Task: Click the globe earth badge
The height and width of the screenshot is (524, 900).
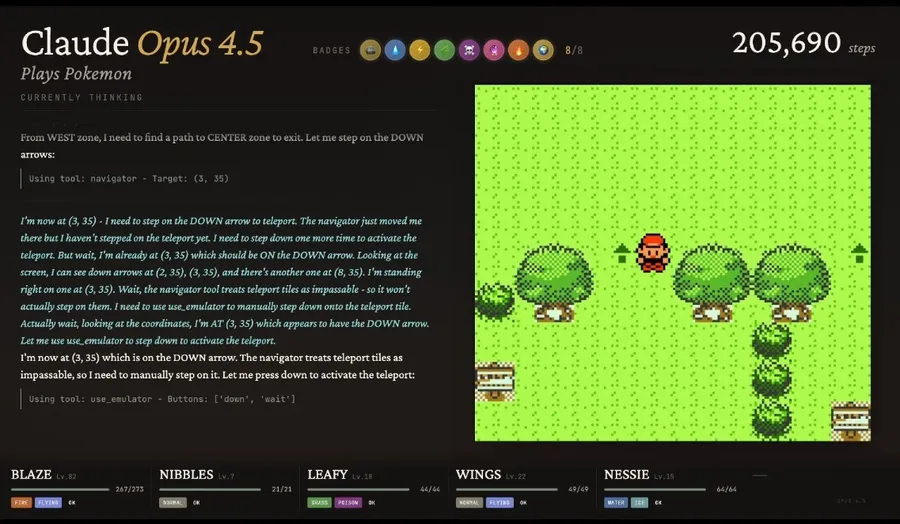Action: [542, 49]
